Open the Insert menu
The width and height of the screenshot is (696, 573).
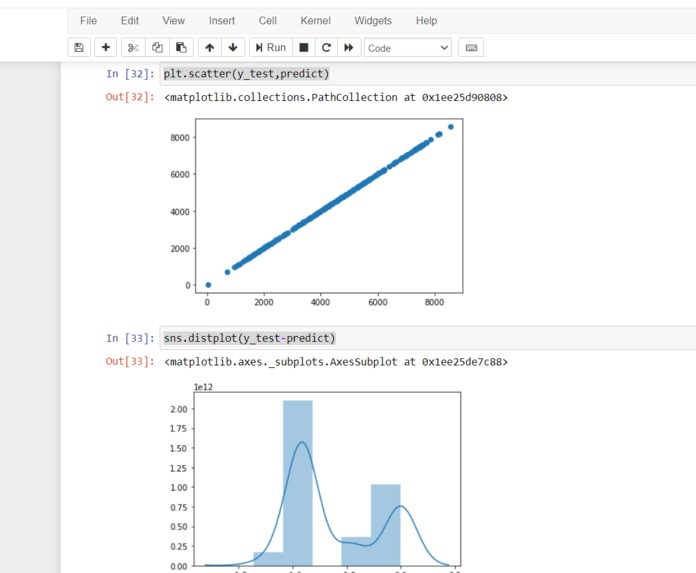coord(221,21)
